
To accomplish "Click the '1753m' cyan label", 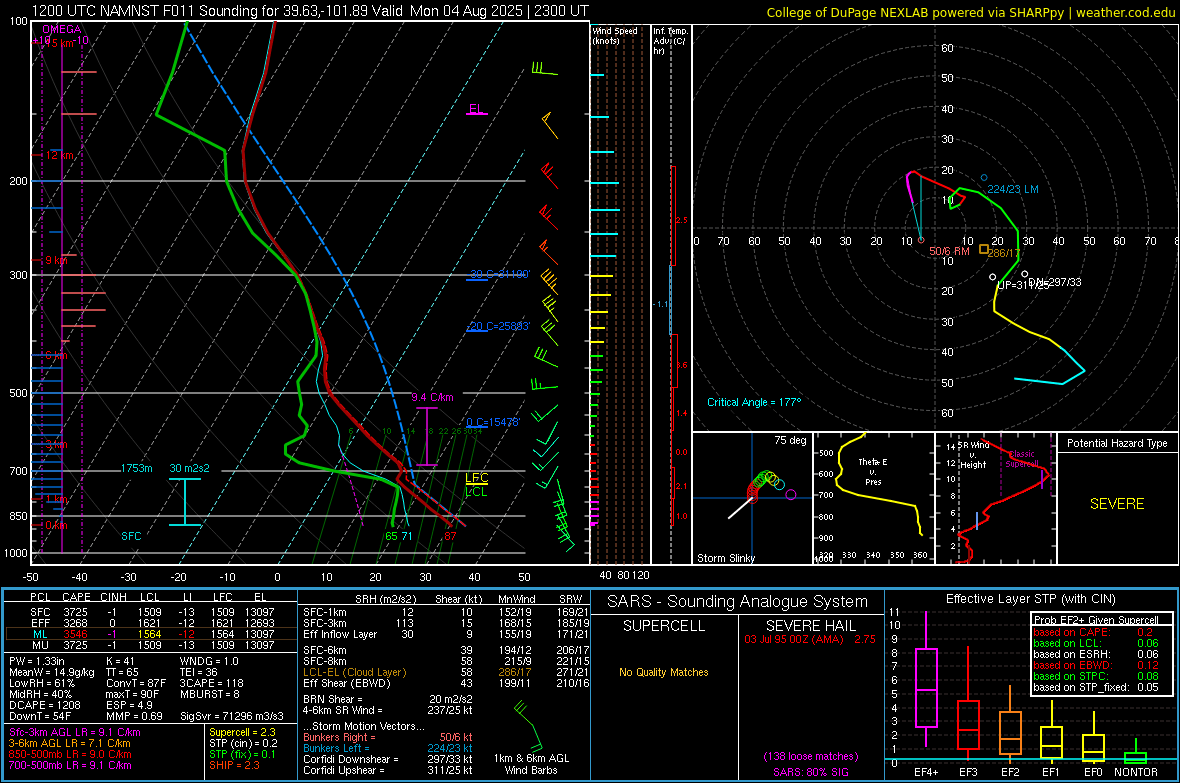I will (136, 468).
